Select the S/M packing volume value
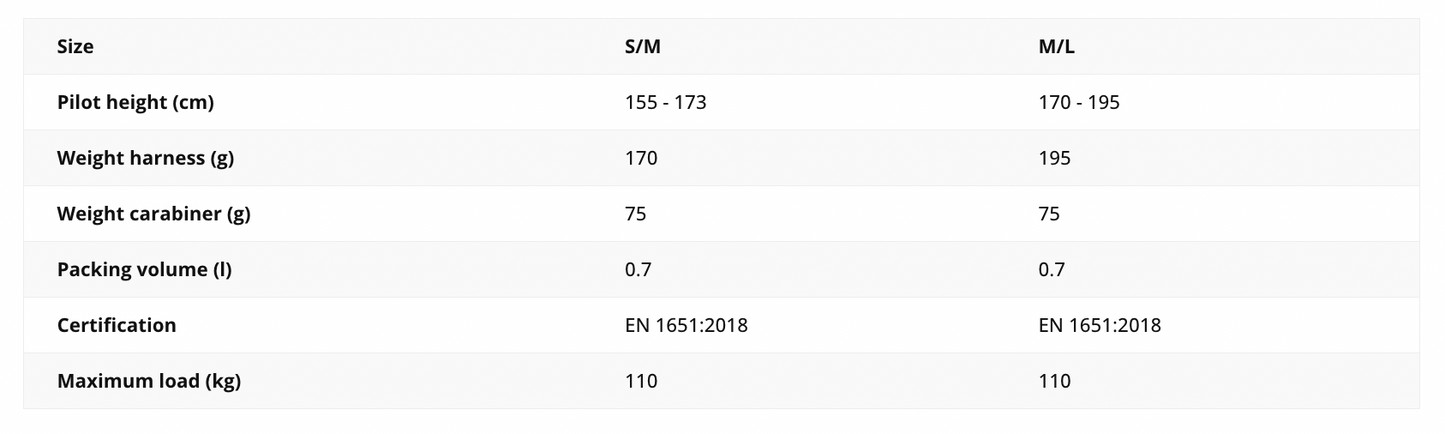The width and height of the screenshot is (1445, 434). 638,269
